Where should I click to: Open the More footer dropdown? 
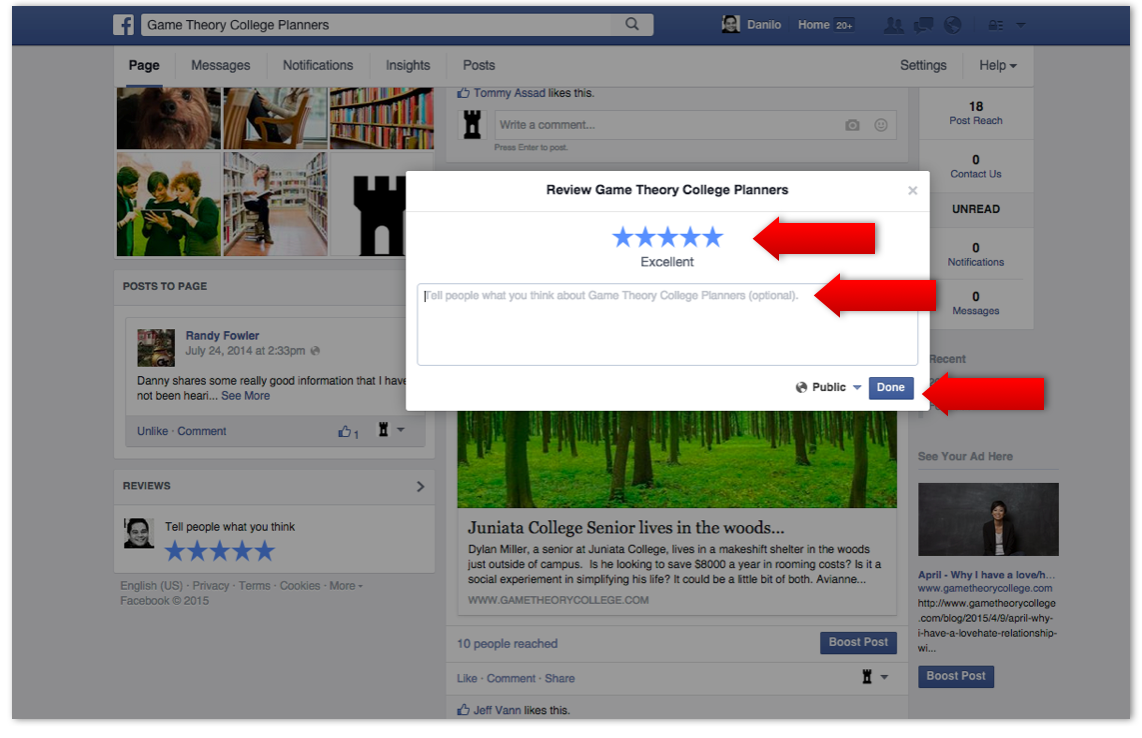(346, 586)
